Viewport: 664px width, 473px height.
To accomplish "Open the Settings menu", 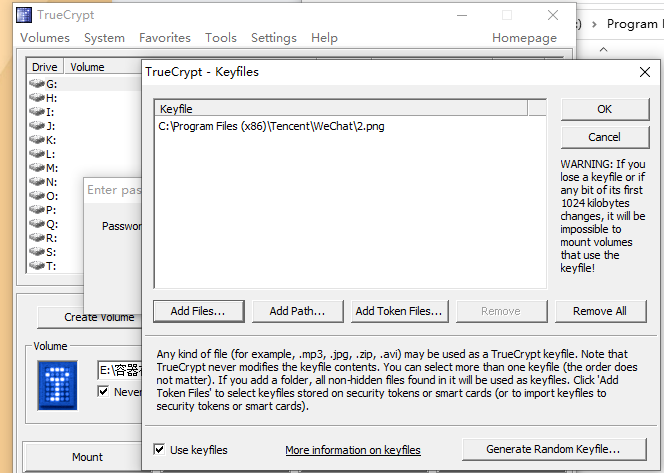I will tap(273, 38).
